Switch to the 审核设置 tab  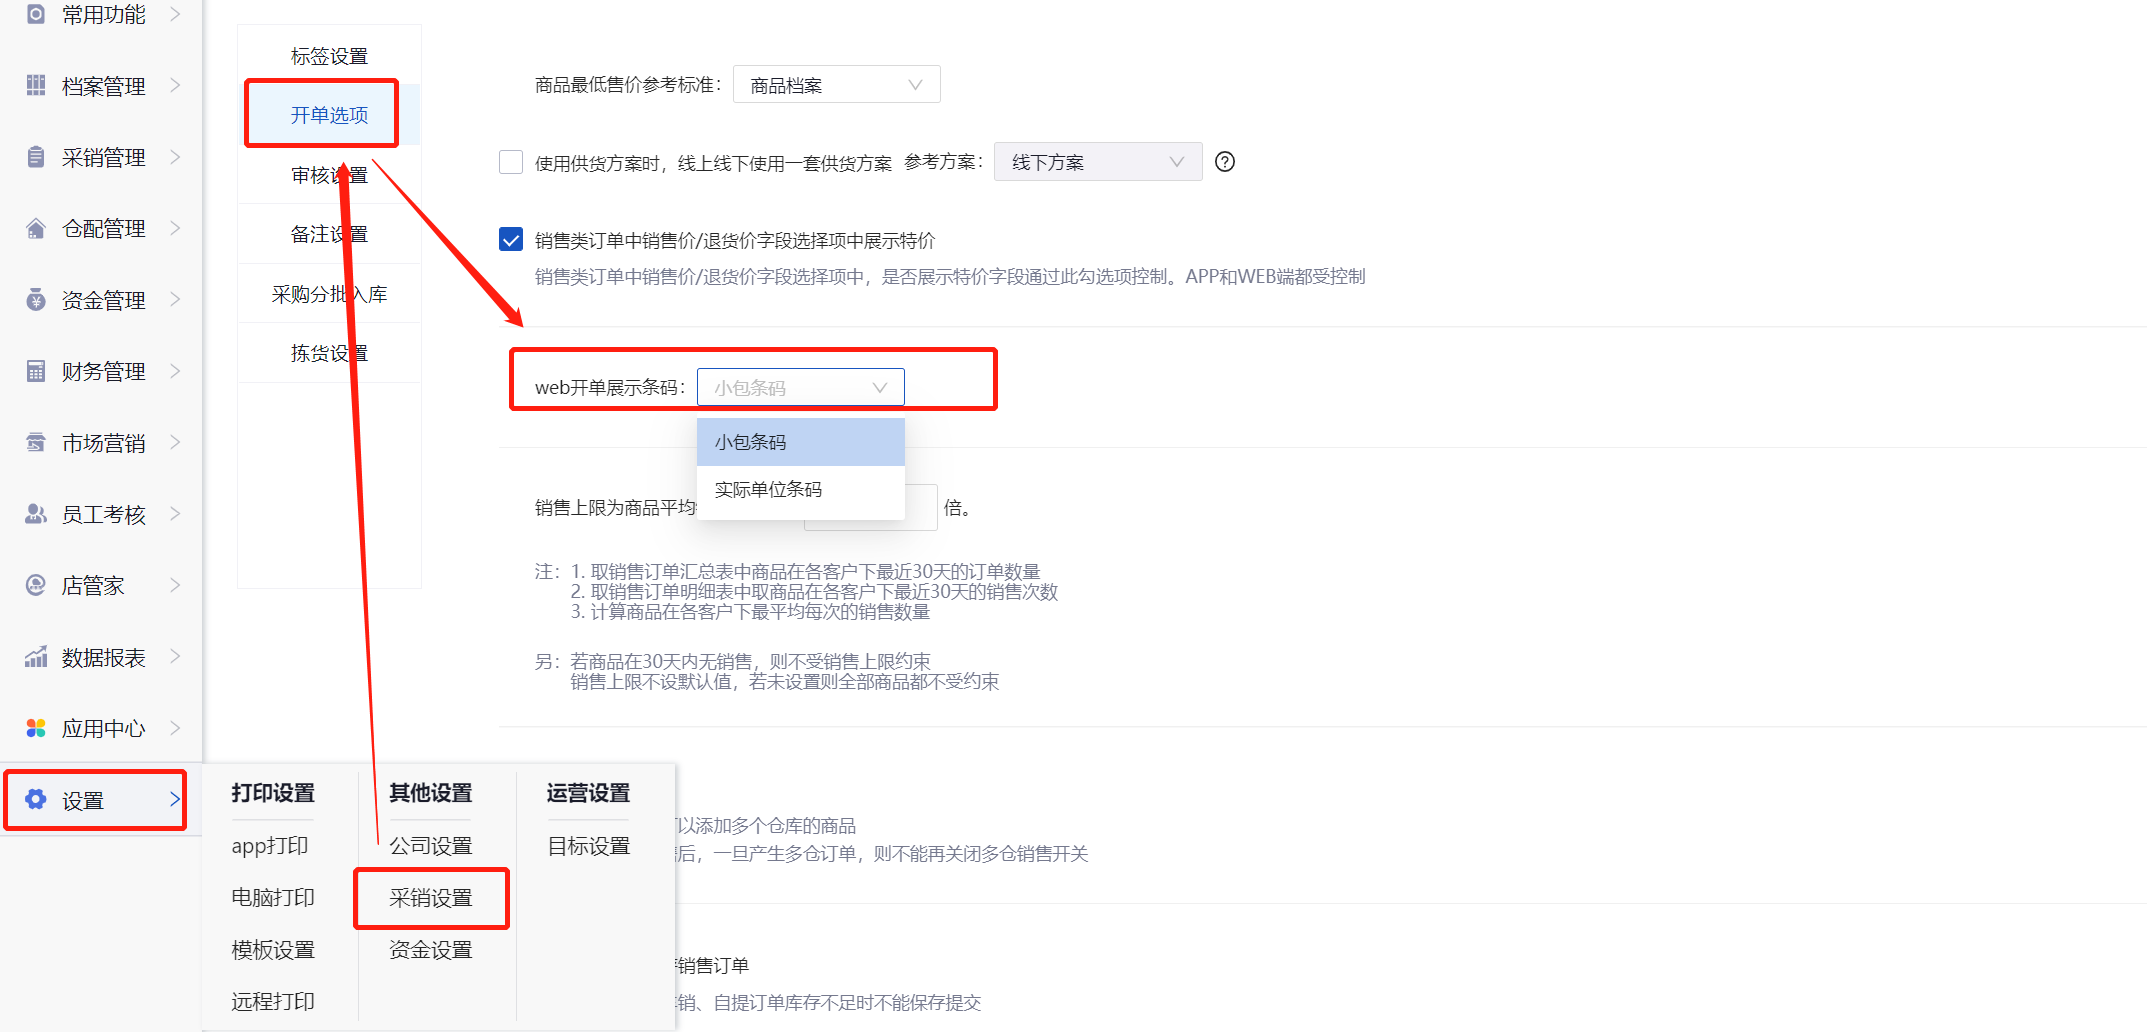tap(329, 175)
